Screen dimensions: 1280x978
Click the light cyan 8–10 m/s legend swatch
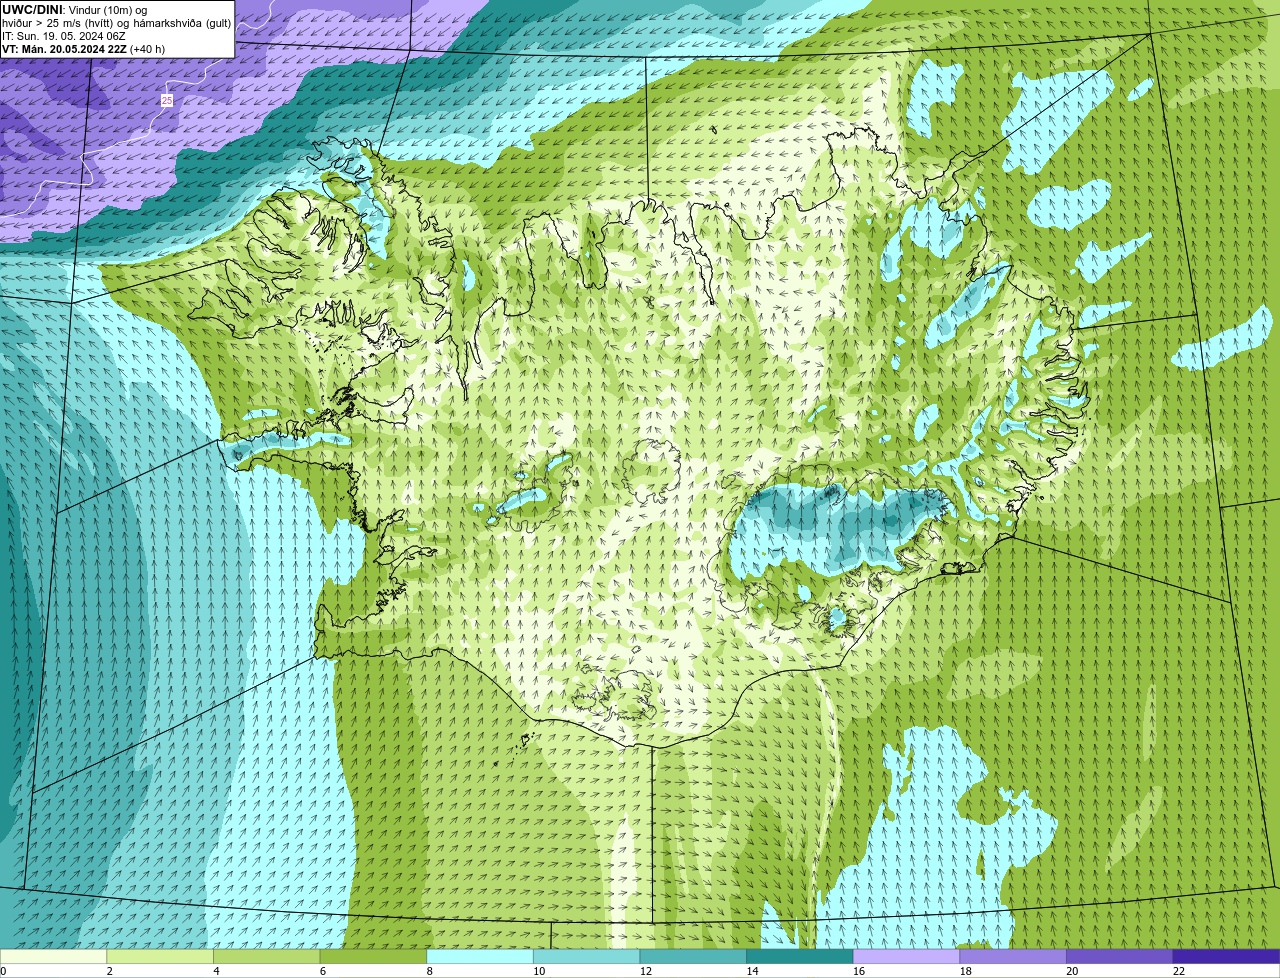pyautogui.click(x=480, y=956)
